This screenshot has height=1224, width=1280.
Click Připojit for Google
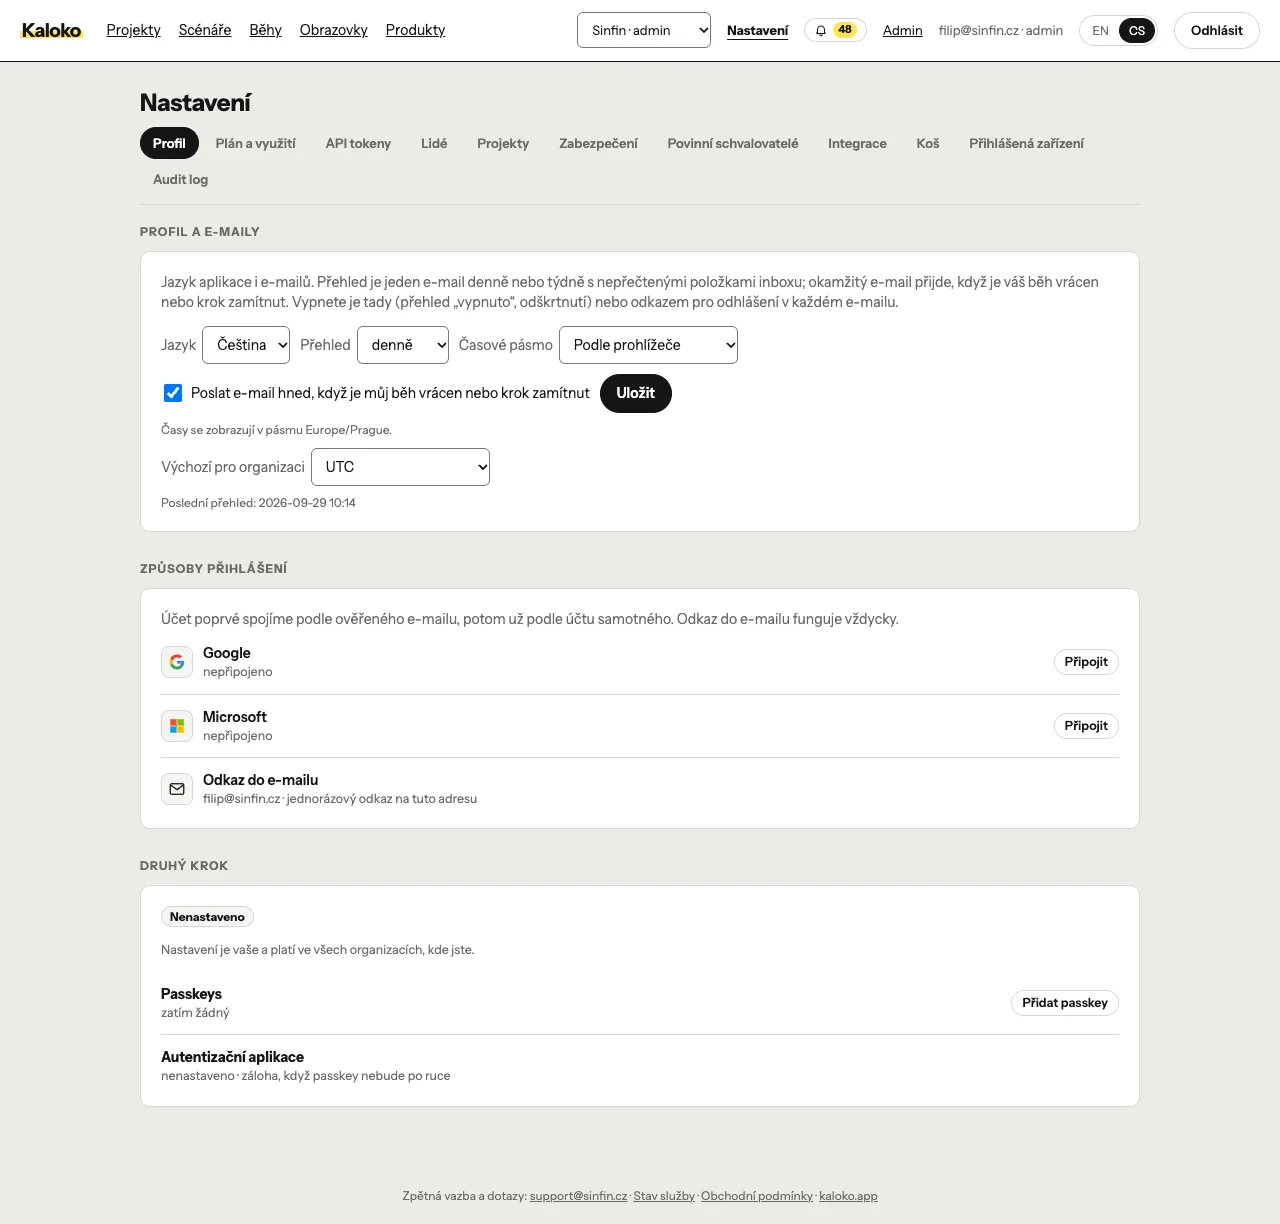pos(1086,662)
